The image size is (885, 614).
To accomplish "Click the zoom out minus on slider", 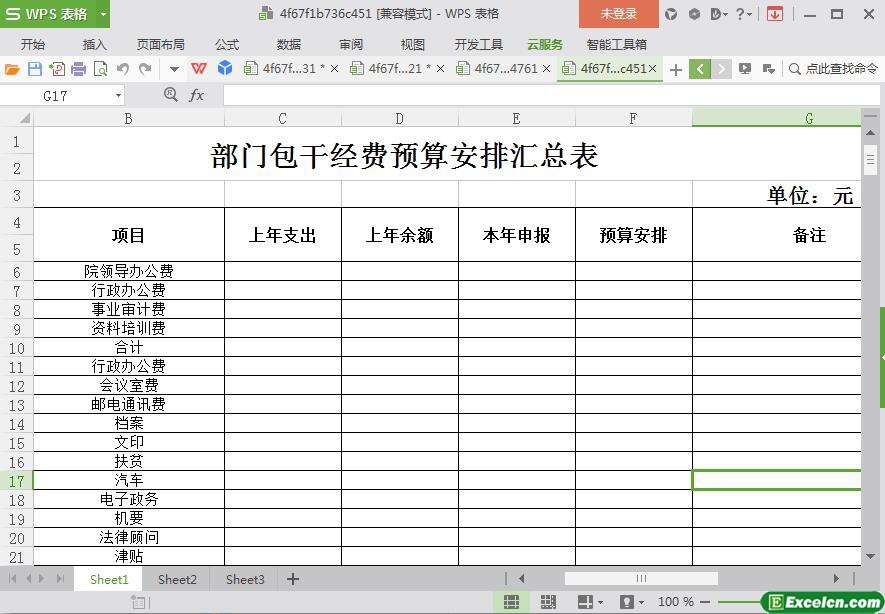I will (706, 602).
